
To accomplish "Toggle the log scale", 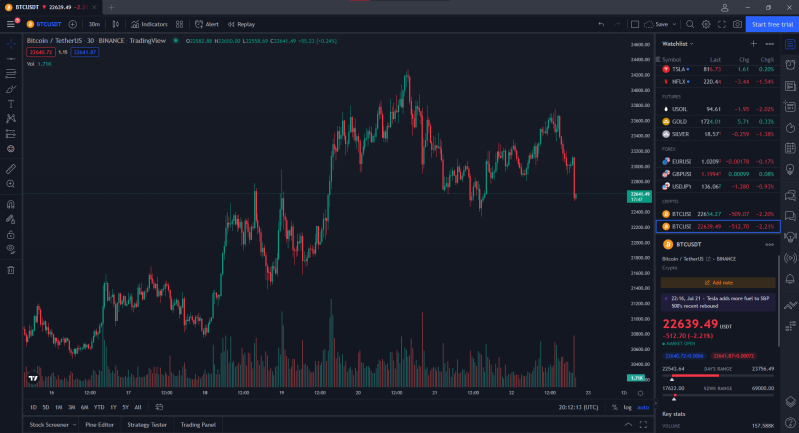I will click(x=627, y=407).
